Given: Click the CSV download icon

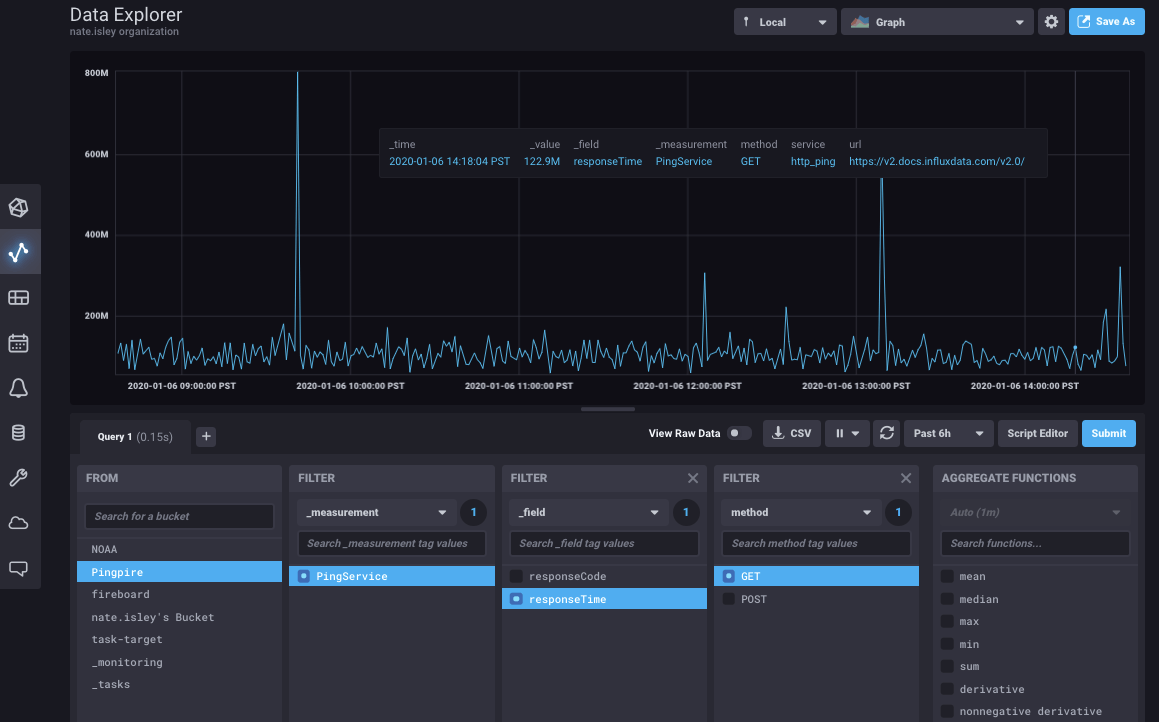Looking at the screenshot, I should click(x=791, y=433).
